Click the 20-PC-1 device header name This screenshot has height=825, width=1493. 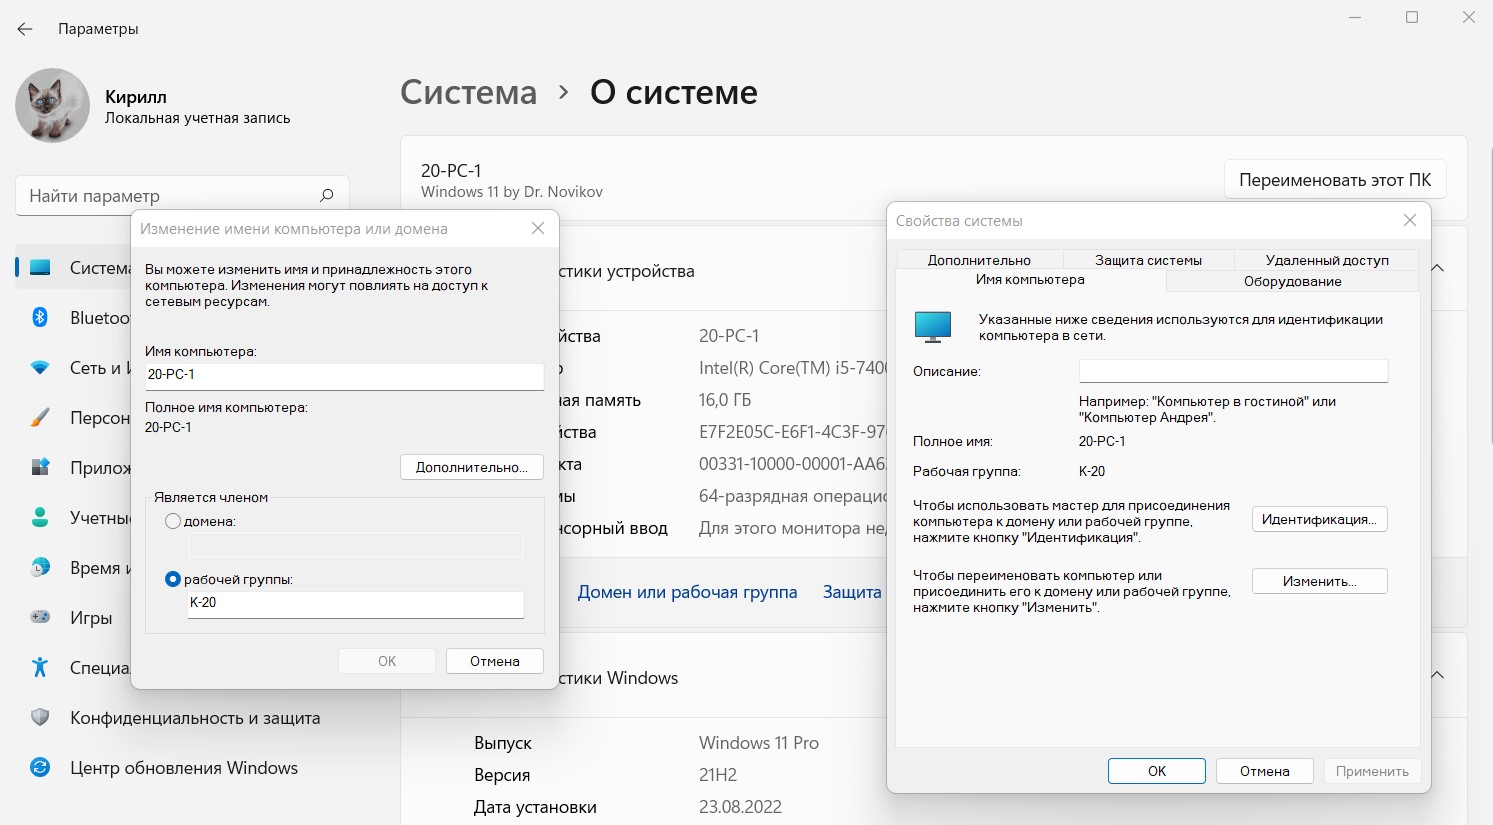(451, 171)
